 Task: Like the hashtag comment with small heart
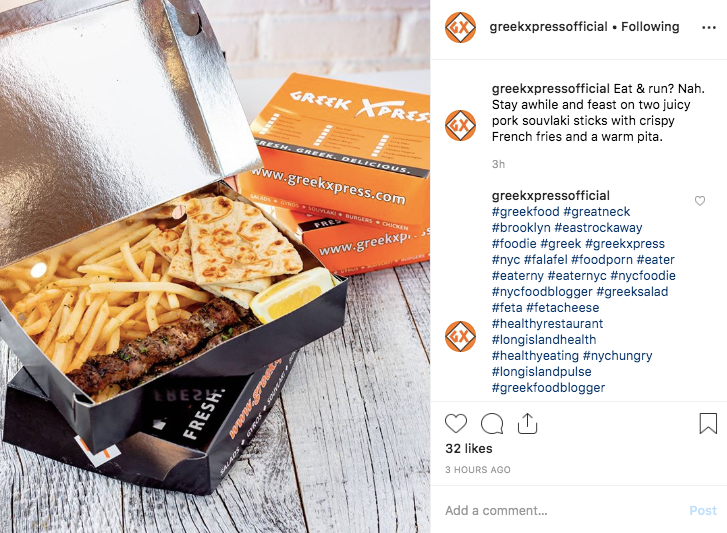click(700, 201)
